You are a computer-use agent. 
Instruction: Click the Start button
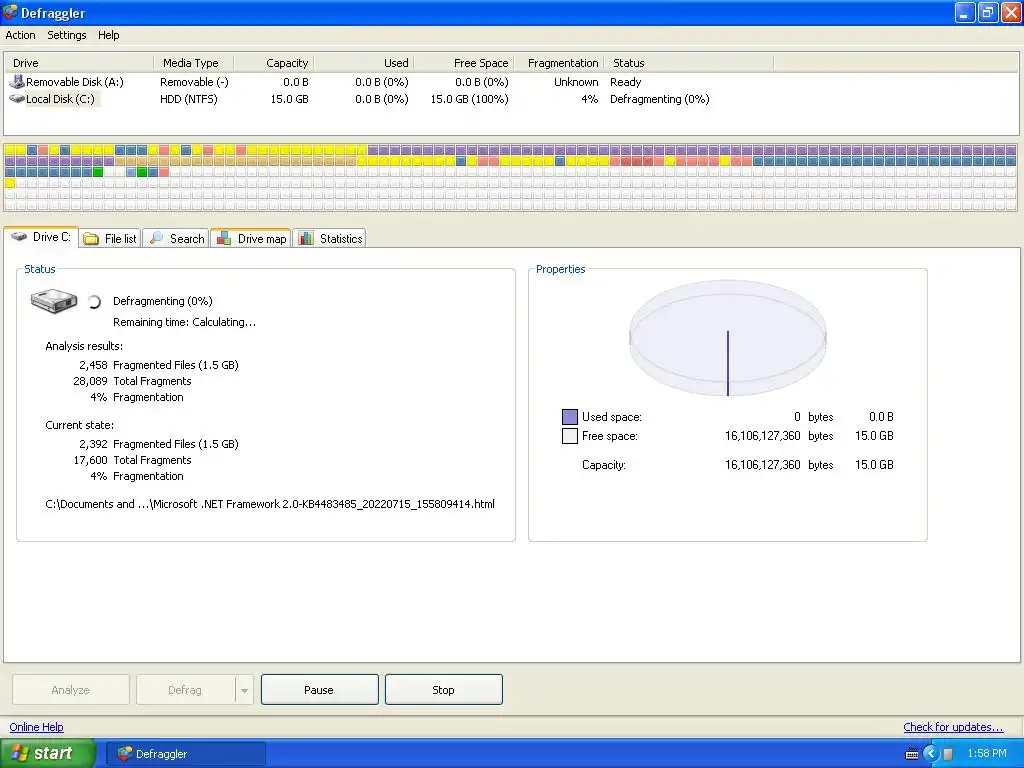pos(48,753)
